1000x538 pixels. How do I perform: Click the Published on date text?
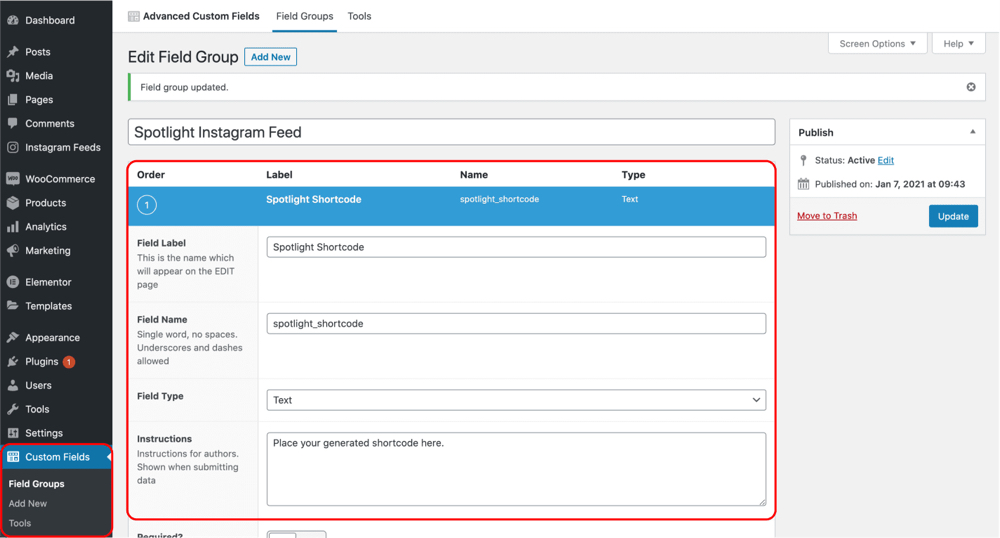pyautogui.click(x=920, y=184)
